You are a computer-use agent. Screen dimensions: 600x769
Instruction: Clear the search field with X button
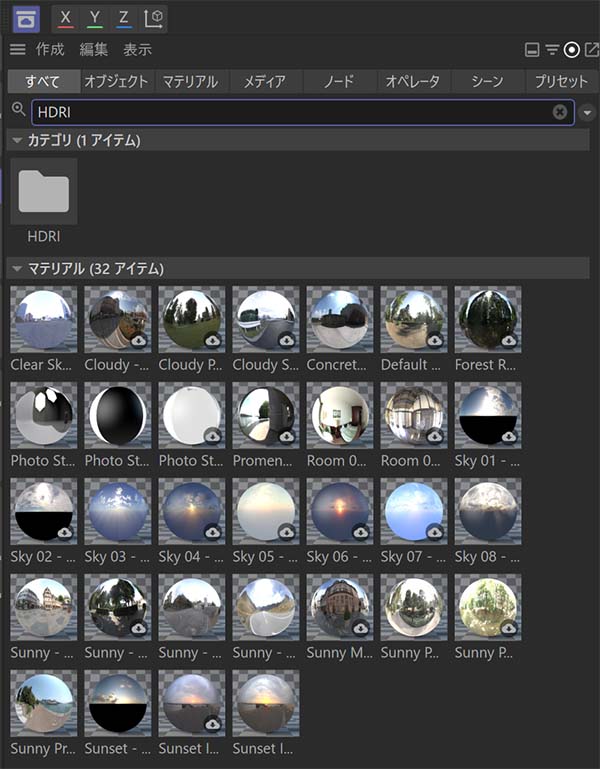560,112
